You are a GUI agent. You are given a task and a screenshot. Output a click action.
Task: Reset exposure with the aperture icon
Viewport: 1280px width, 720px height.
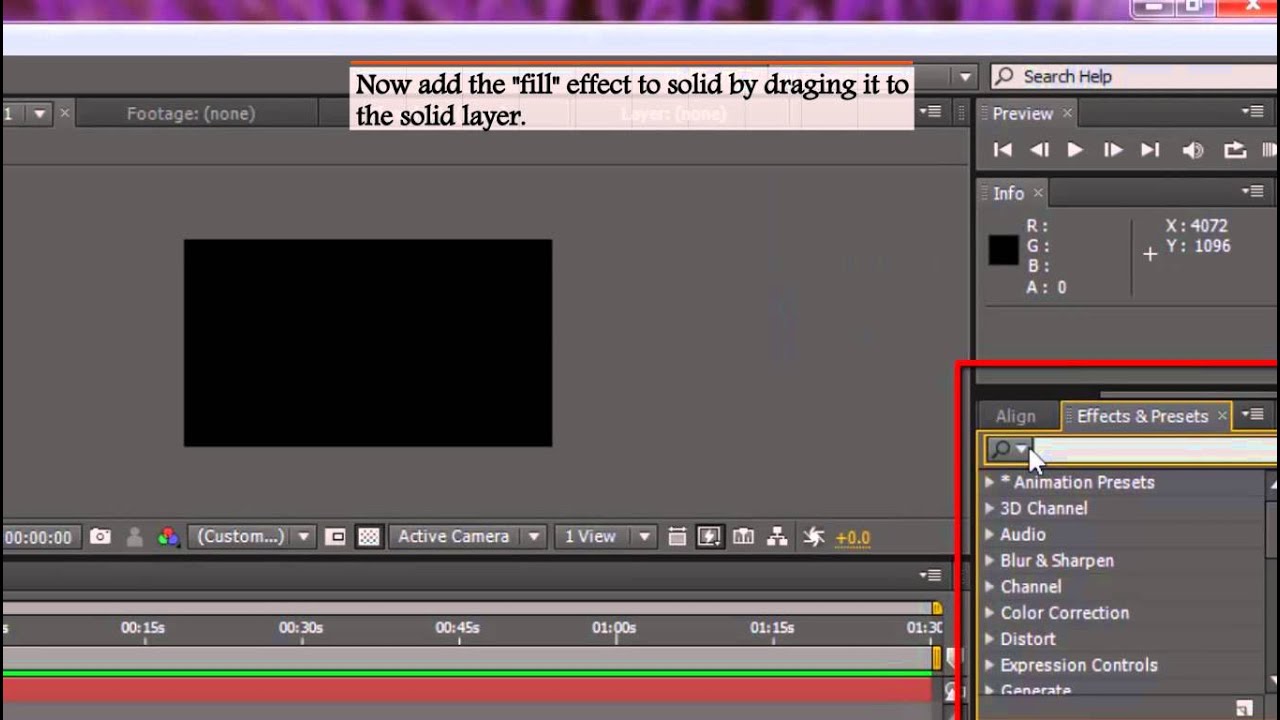pos(814,537)
